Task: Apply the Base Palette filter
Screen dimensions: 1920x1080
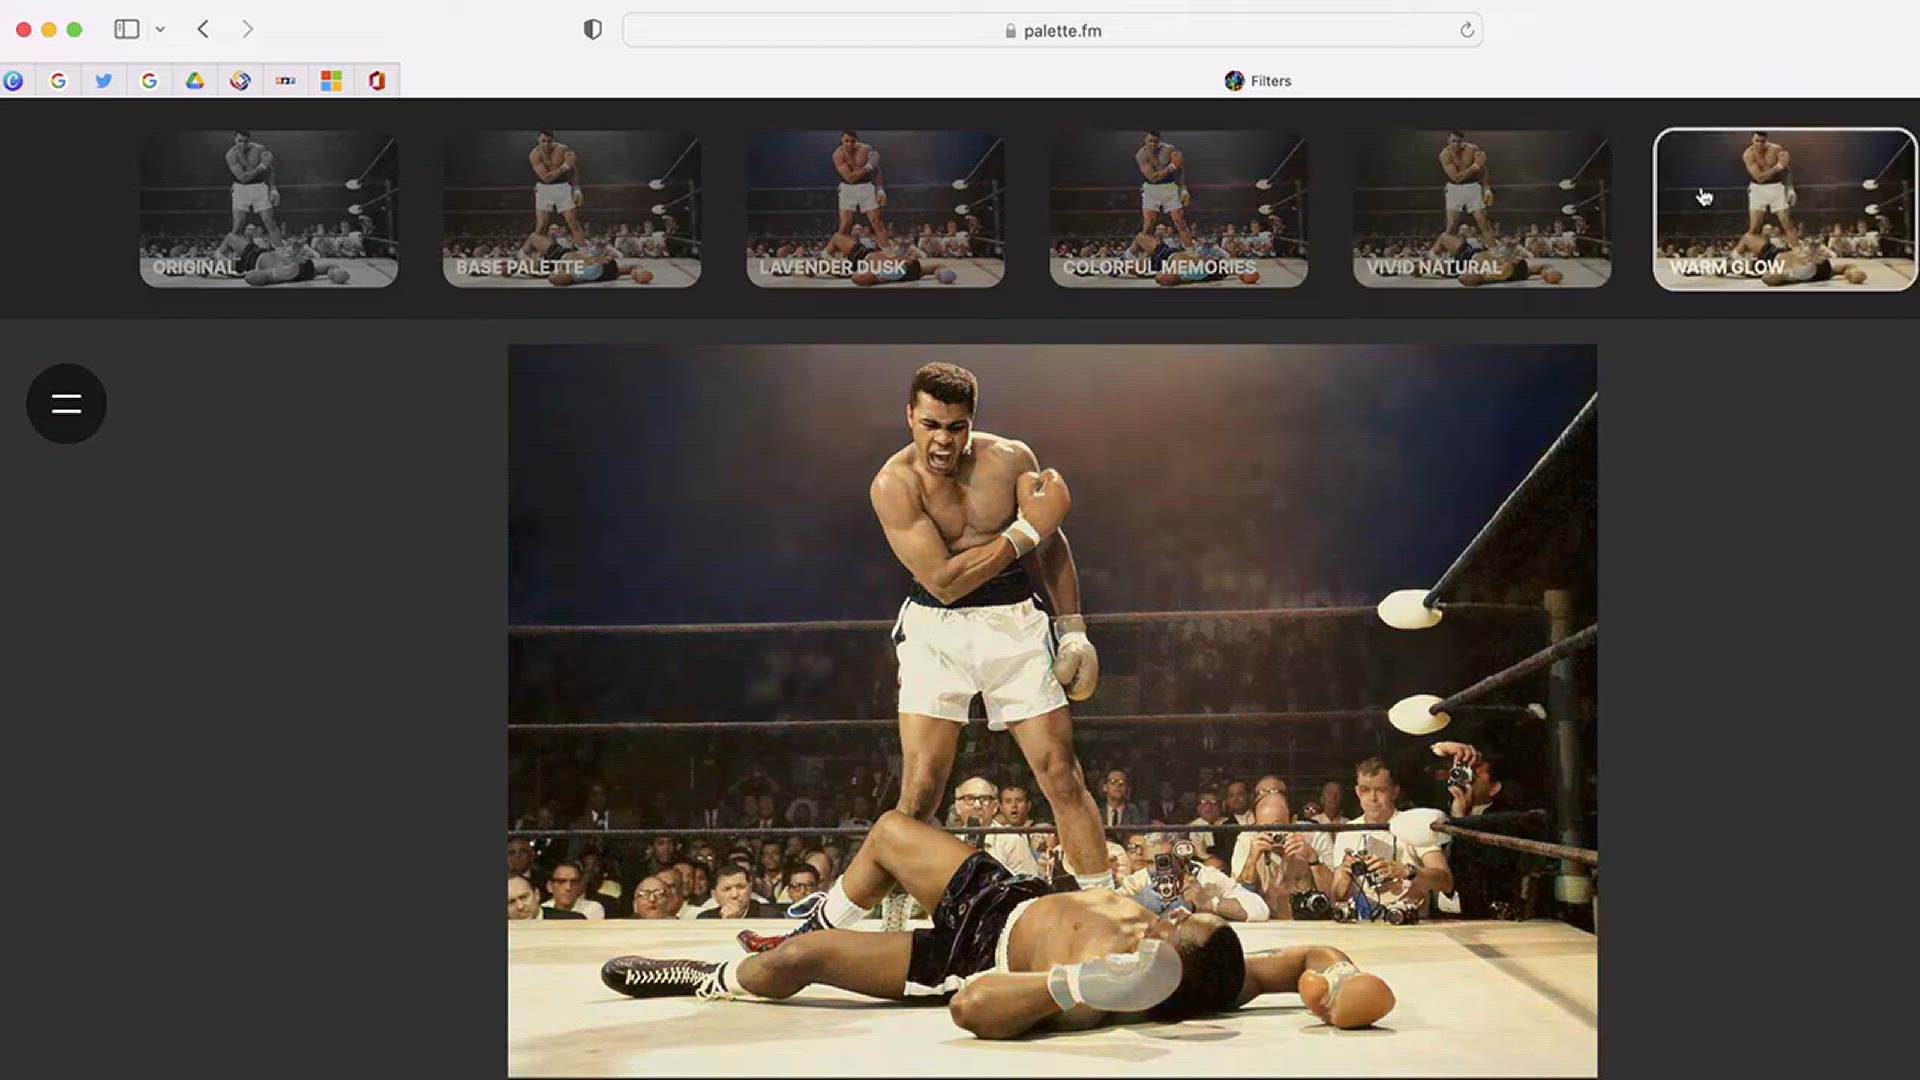Action: (572, 209)
